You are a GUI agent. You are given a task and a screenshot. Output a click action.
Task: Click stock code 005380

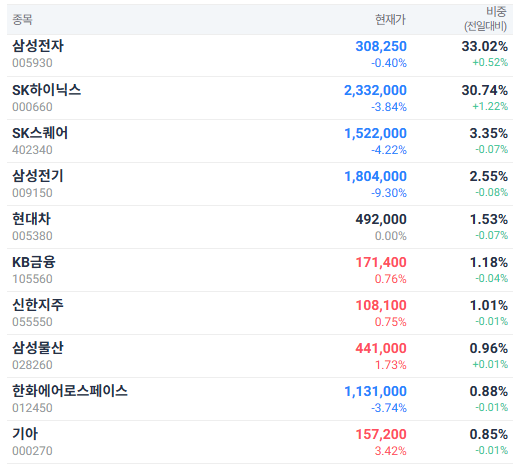pos(32,236)
